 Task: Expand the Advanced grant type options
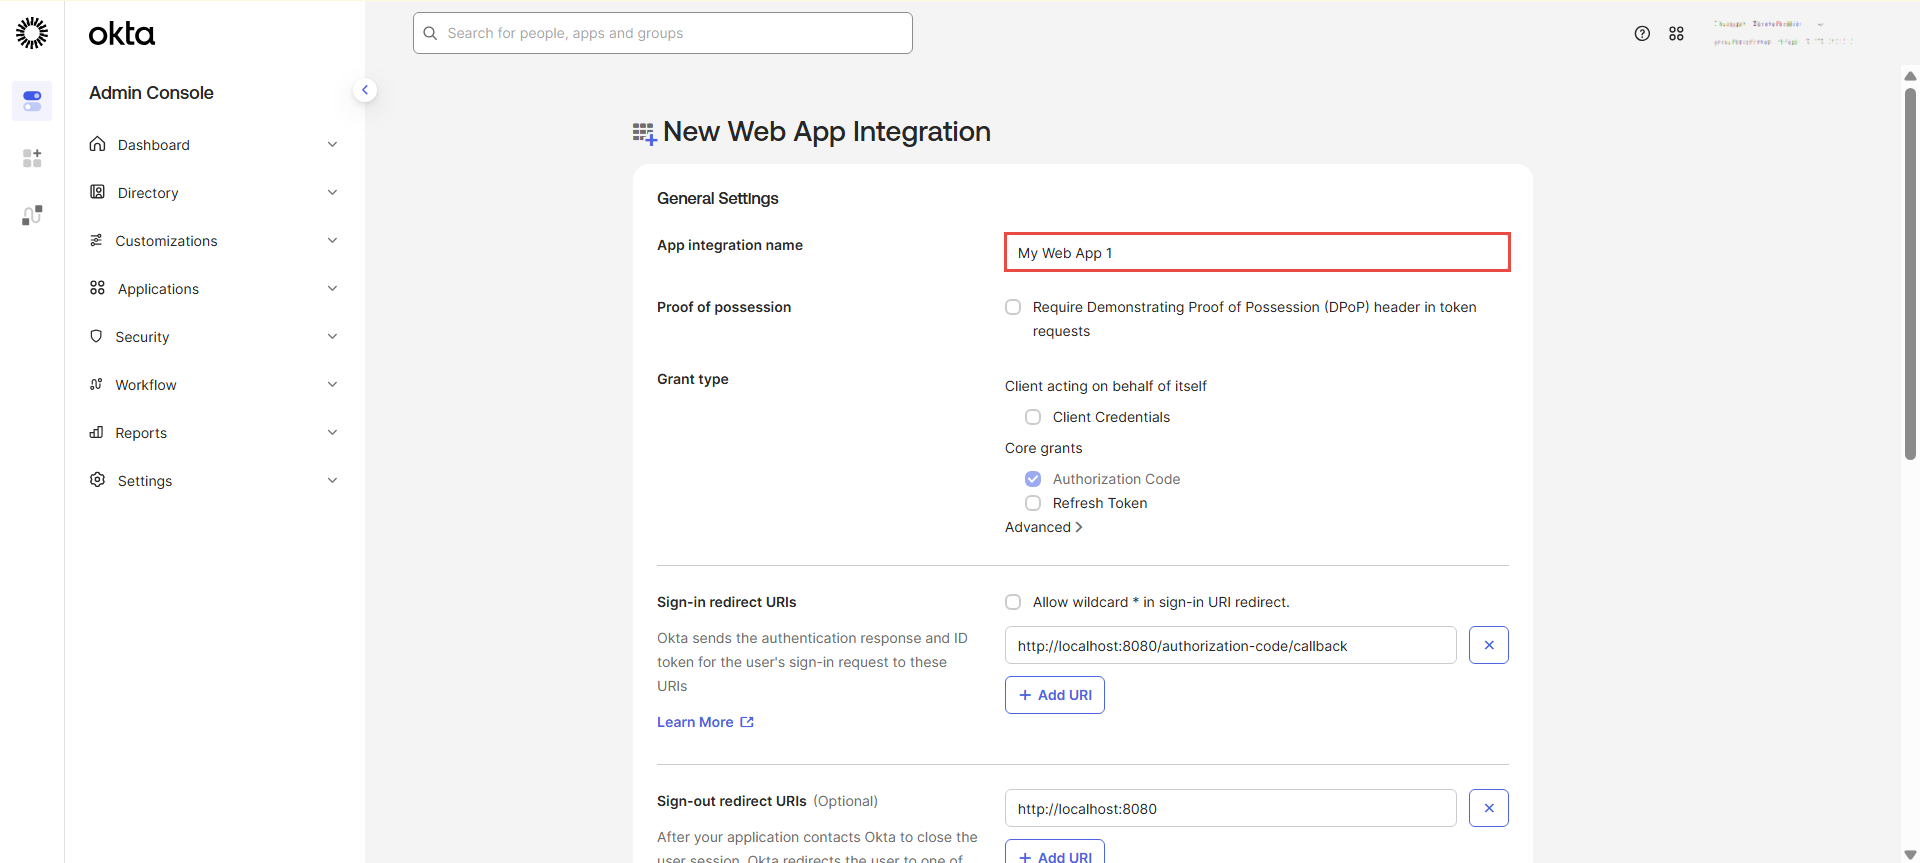pyautogui.click(x=1043, y=527)
